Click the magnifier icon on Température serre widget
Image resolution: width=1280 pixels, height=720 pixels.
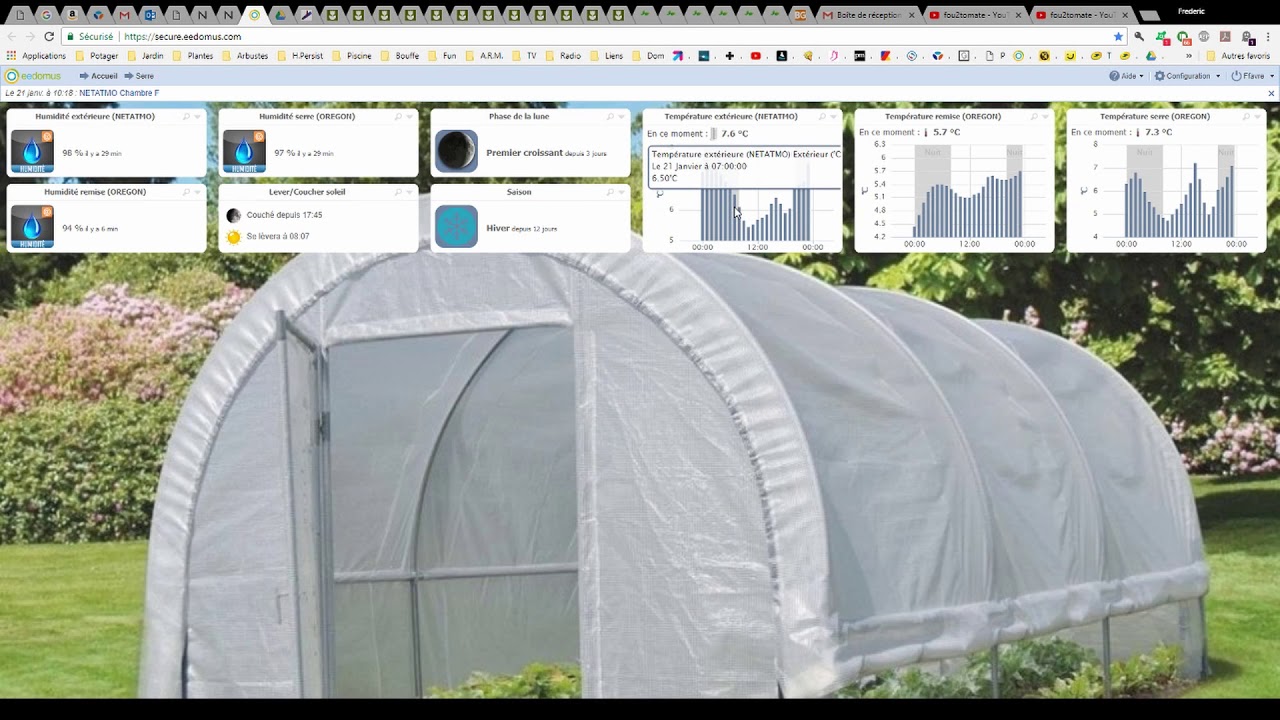click(1246, 117)
